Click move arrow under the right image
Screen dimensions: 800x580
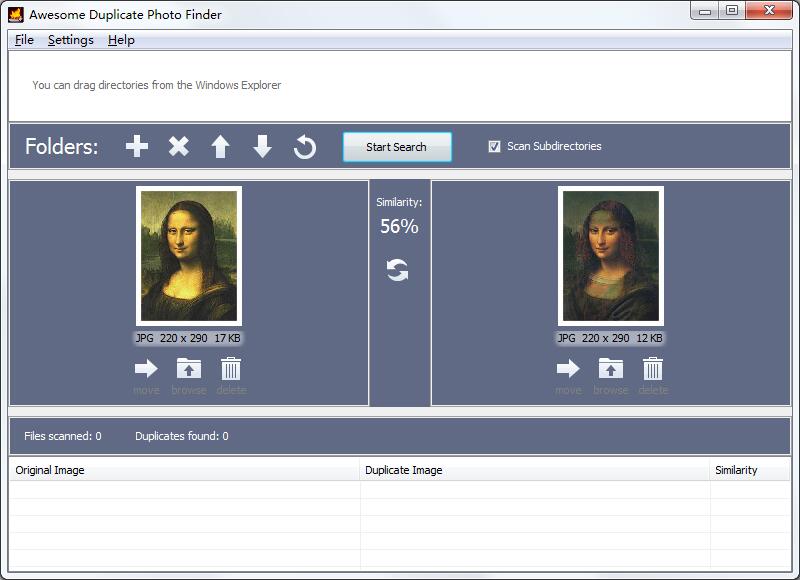pyautogui.click(x=568, y=368)
